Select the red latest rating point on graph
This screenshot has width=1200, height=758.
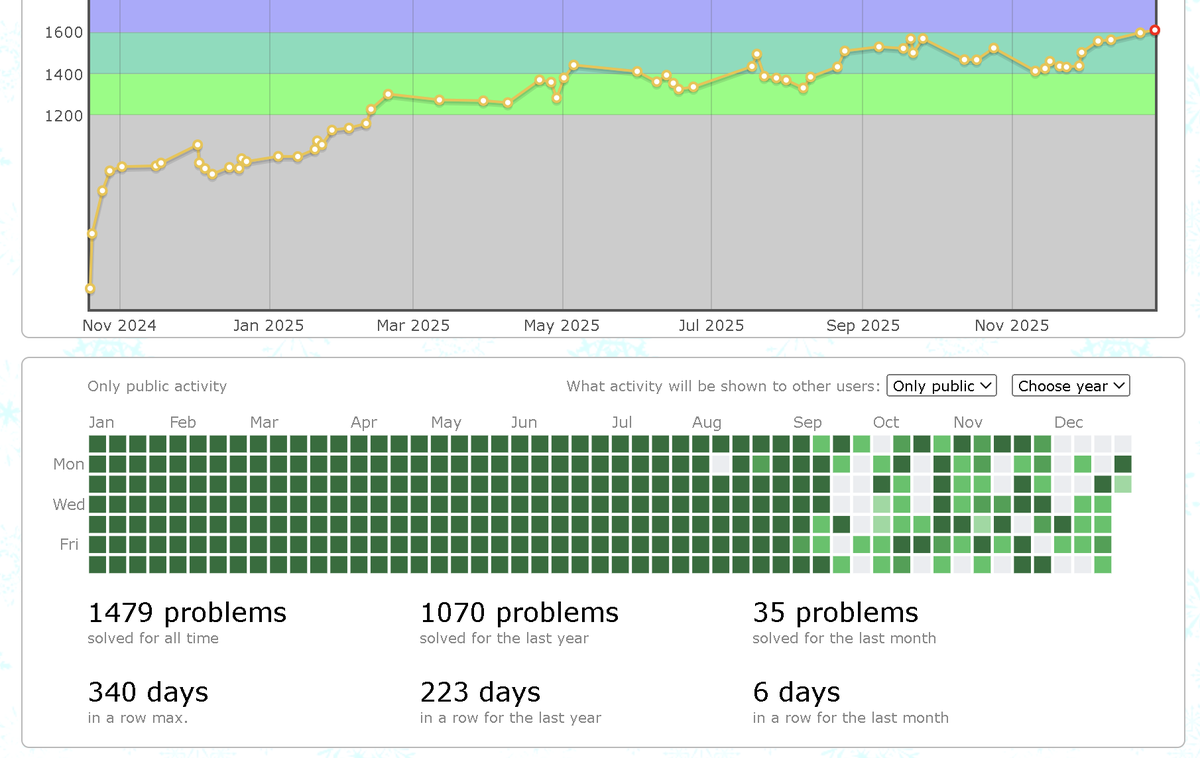[x=1155, y=30]
